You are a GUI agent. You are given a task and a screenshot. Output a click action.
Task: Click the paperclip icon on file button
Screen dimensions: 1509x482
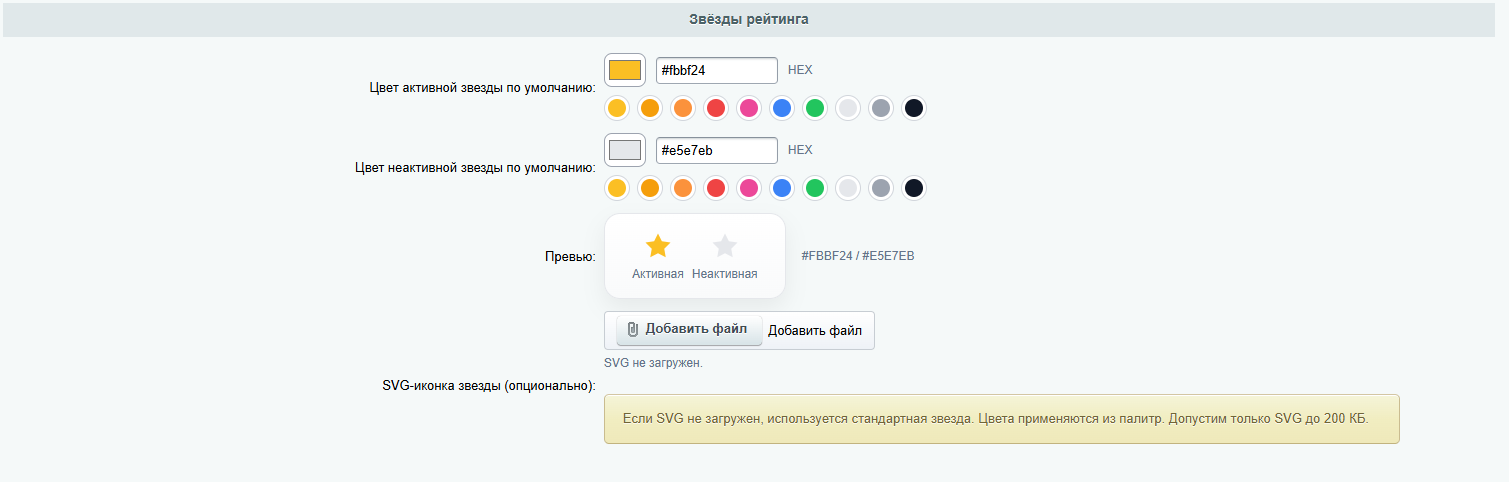633,330
